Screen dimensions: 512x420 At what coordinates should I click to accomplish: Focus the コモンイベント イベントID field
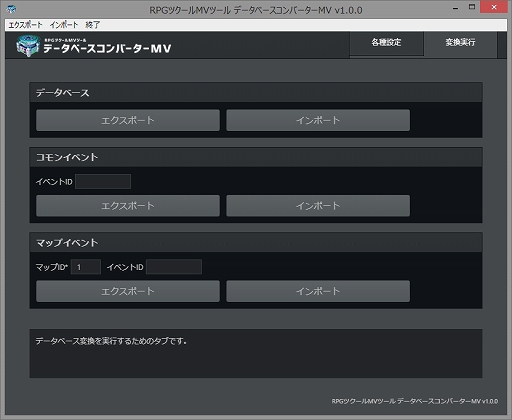tap(103, 181)
